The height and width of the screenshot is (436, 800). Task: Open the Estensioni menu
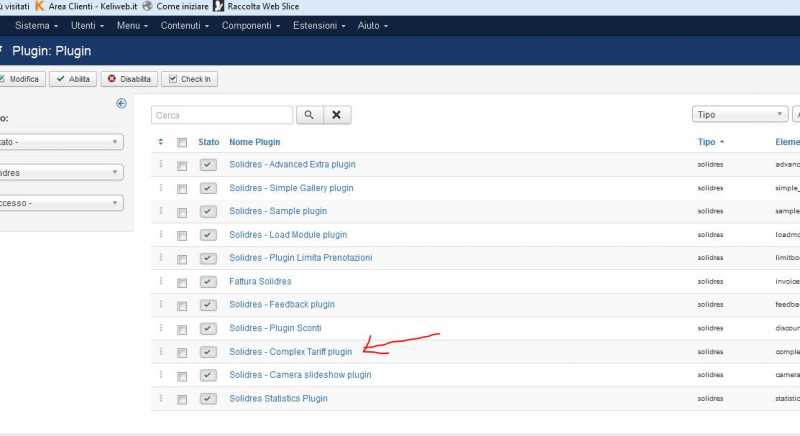click(319, 25)
